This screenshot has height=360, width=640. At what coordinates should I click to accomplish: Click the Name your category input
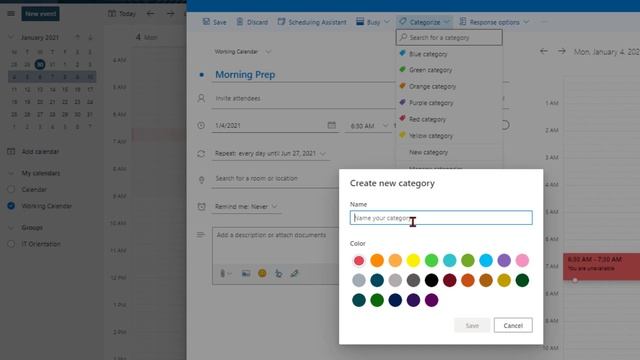[x=441, y=218]
